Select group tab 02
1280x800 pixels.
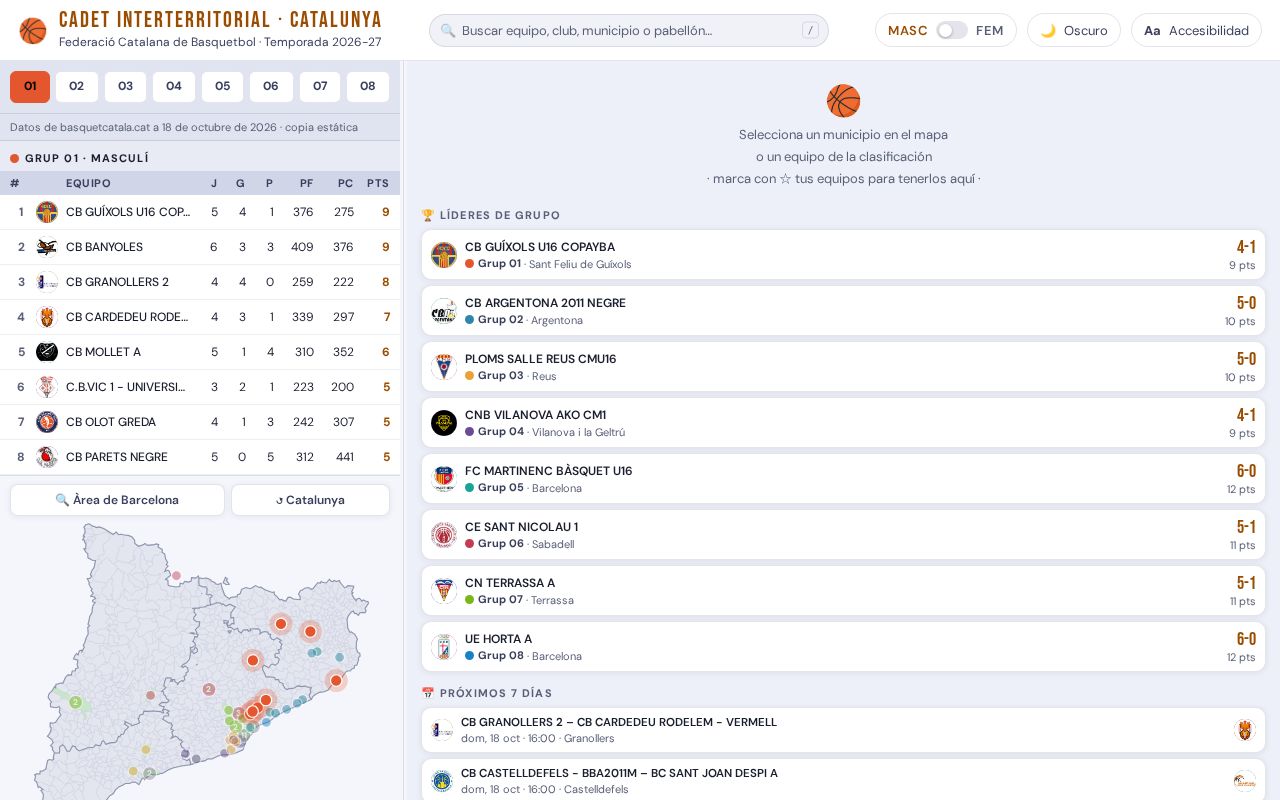[77, 87]
